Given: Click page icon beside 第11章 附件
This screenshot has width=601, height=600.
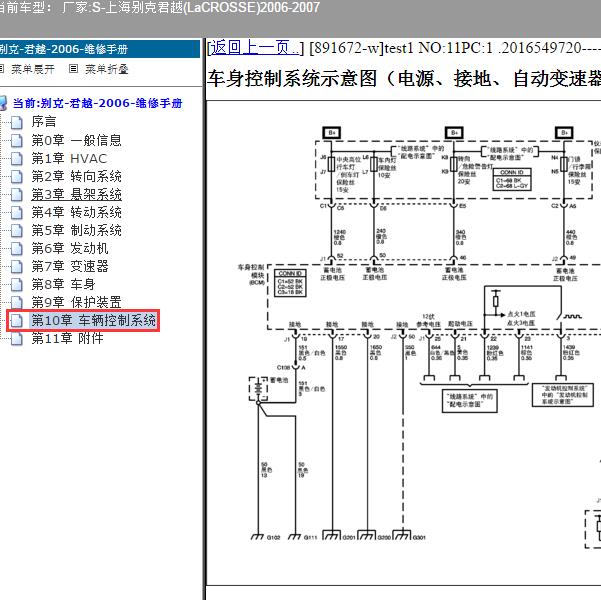Looking at the screenshot, I should 16,339.
